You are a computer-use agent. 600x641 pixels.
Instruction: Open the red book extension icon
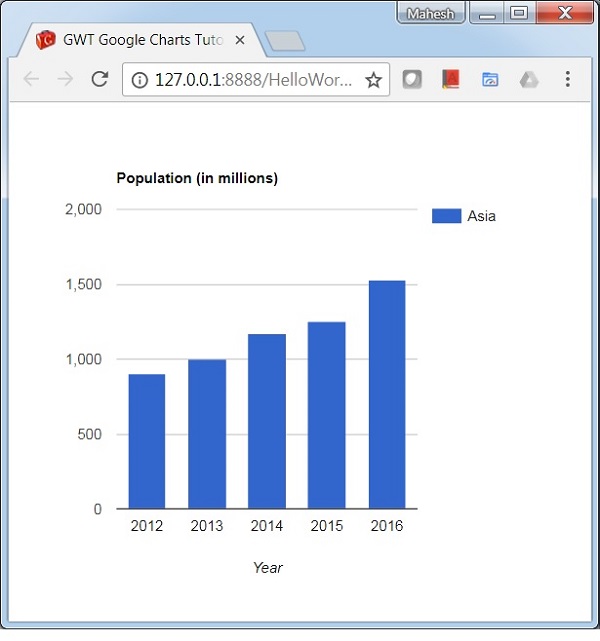point(450,80)
